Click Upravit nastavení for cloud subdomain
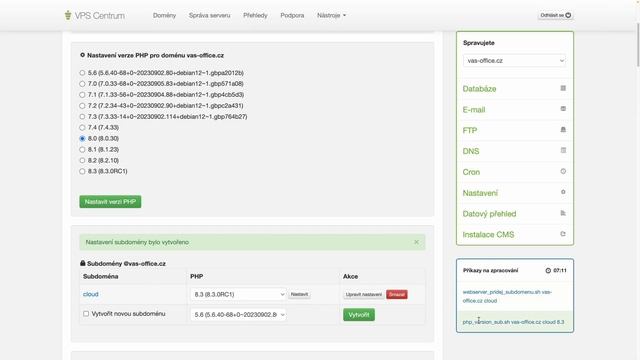 point(364,294)
